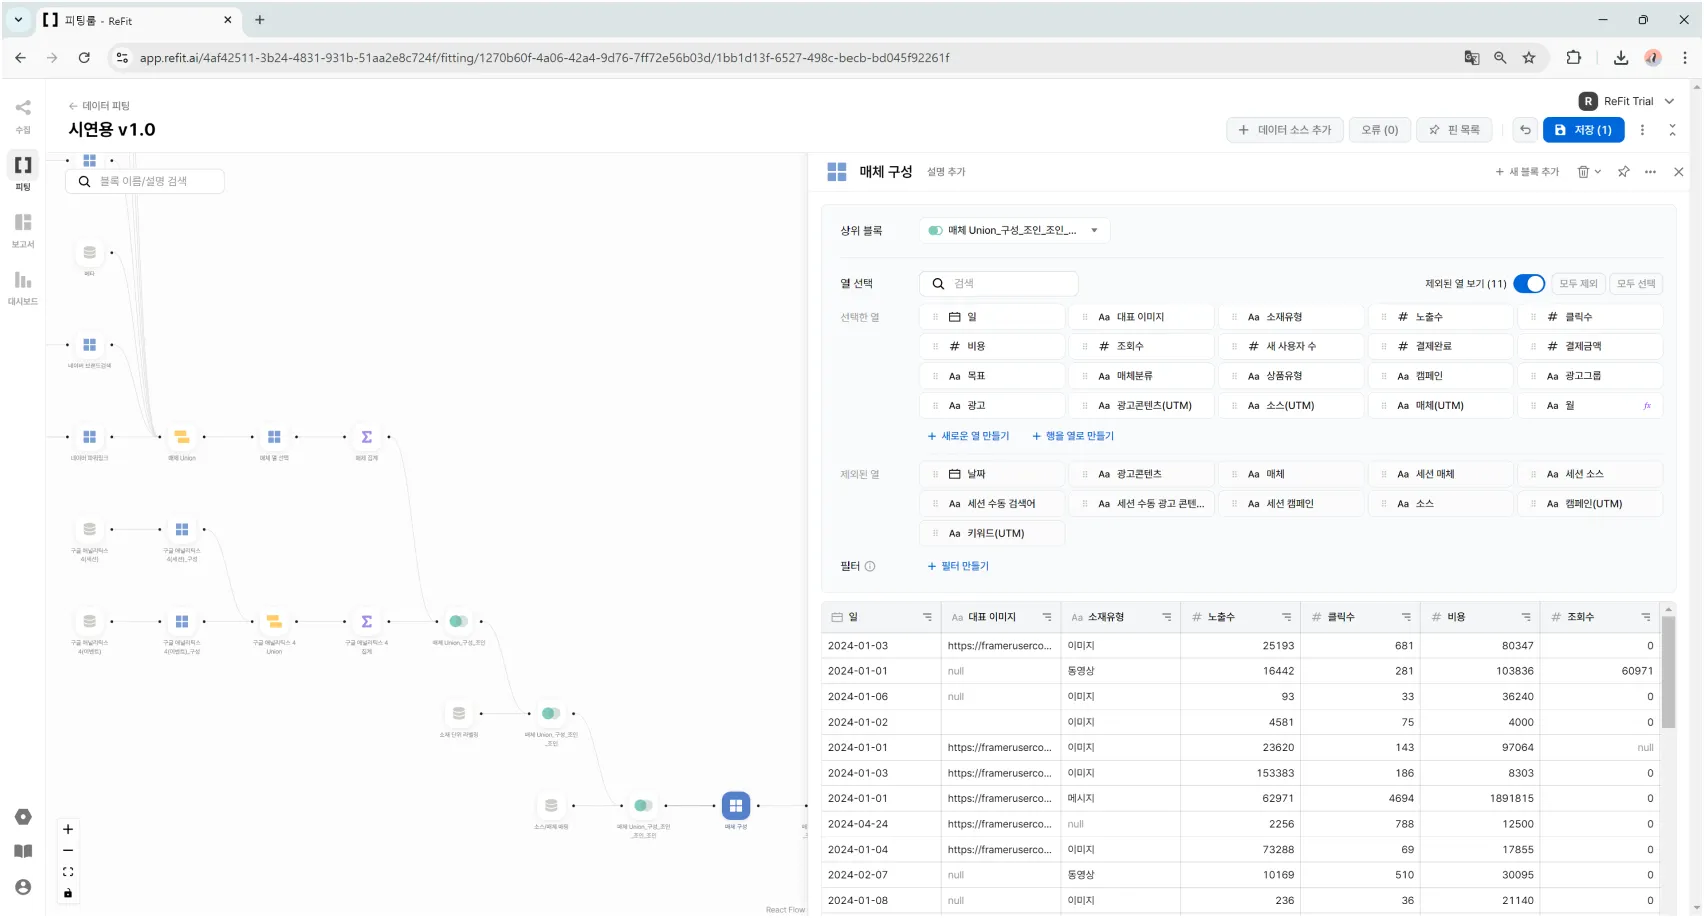
Task: Focus the 열 선택 검색 field
Action: (x=999, y=284)
